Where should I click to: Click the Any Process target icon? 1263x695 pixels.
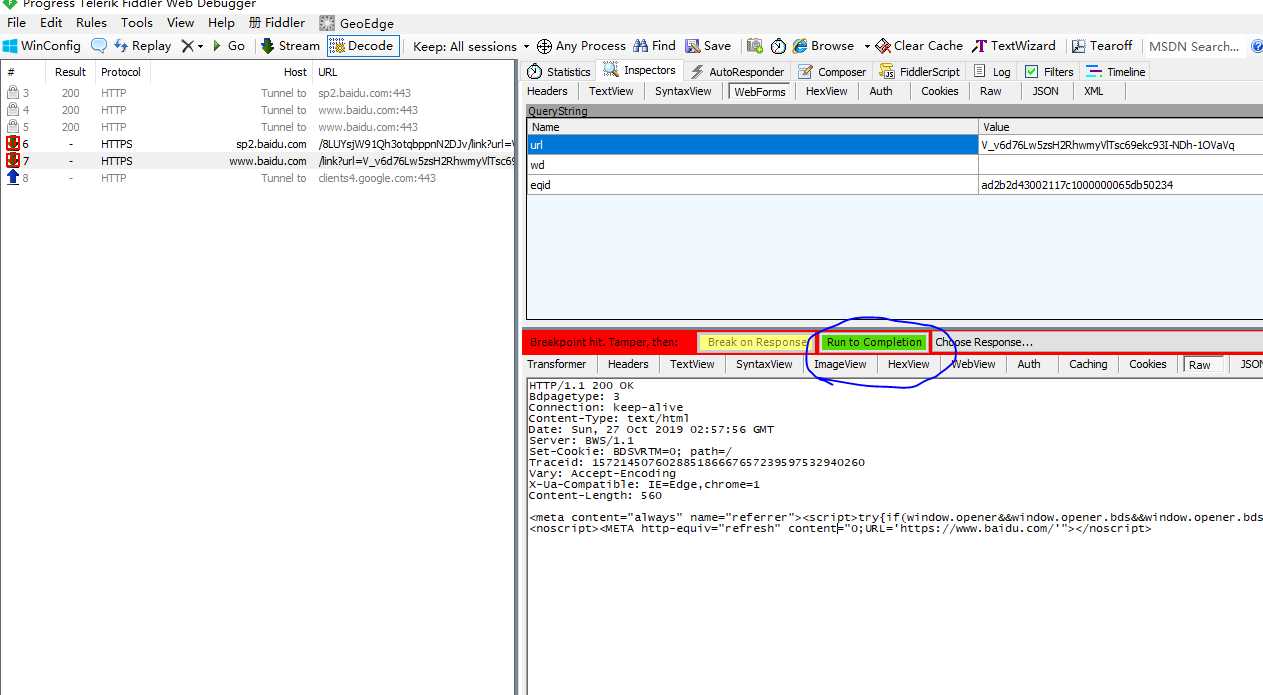point(544,46)
